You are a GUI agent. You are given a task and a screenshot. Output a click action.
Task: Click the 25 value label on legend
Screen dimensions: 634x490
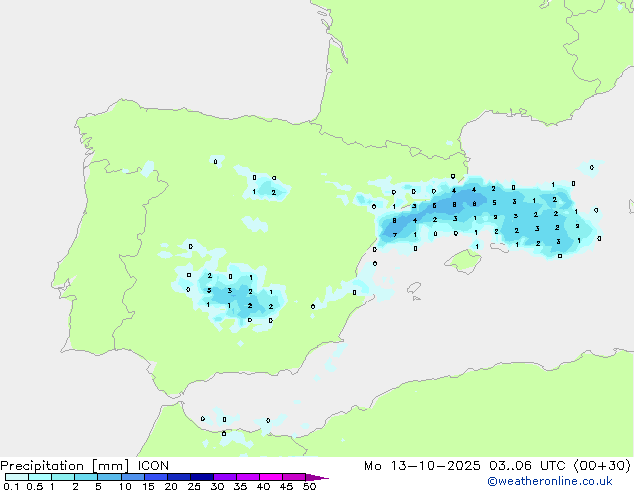[193, 487]
